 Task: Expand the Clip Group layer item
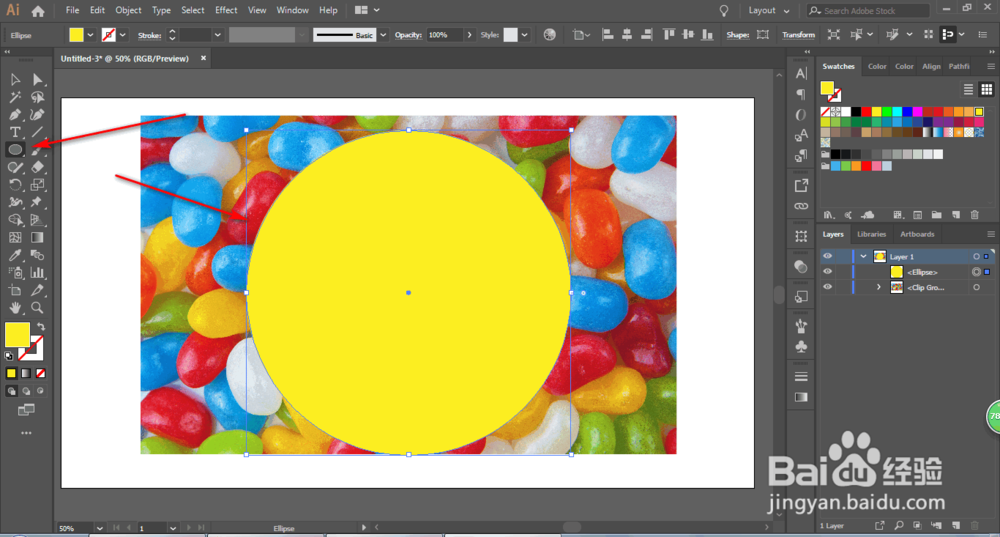(879, 287)
